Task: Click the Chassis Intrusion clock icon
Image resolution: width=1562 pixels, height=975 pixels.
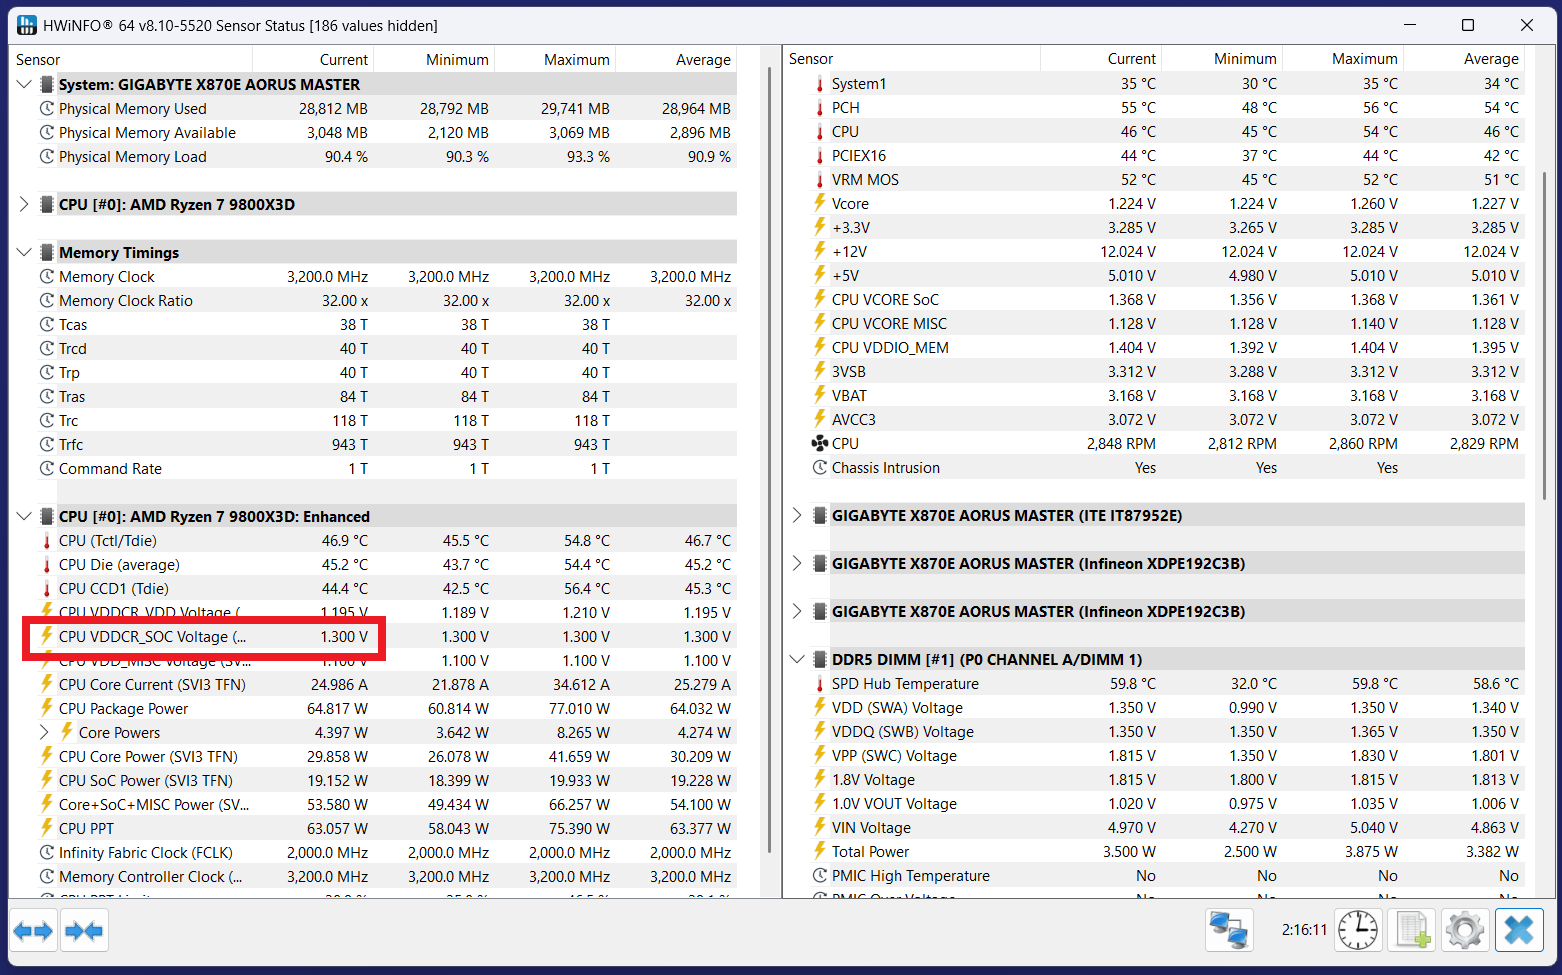Action: pos(820,468)
